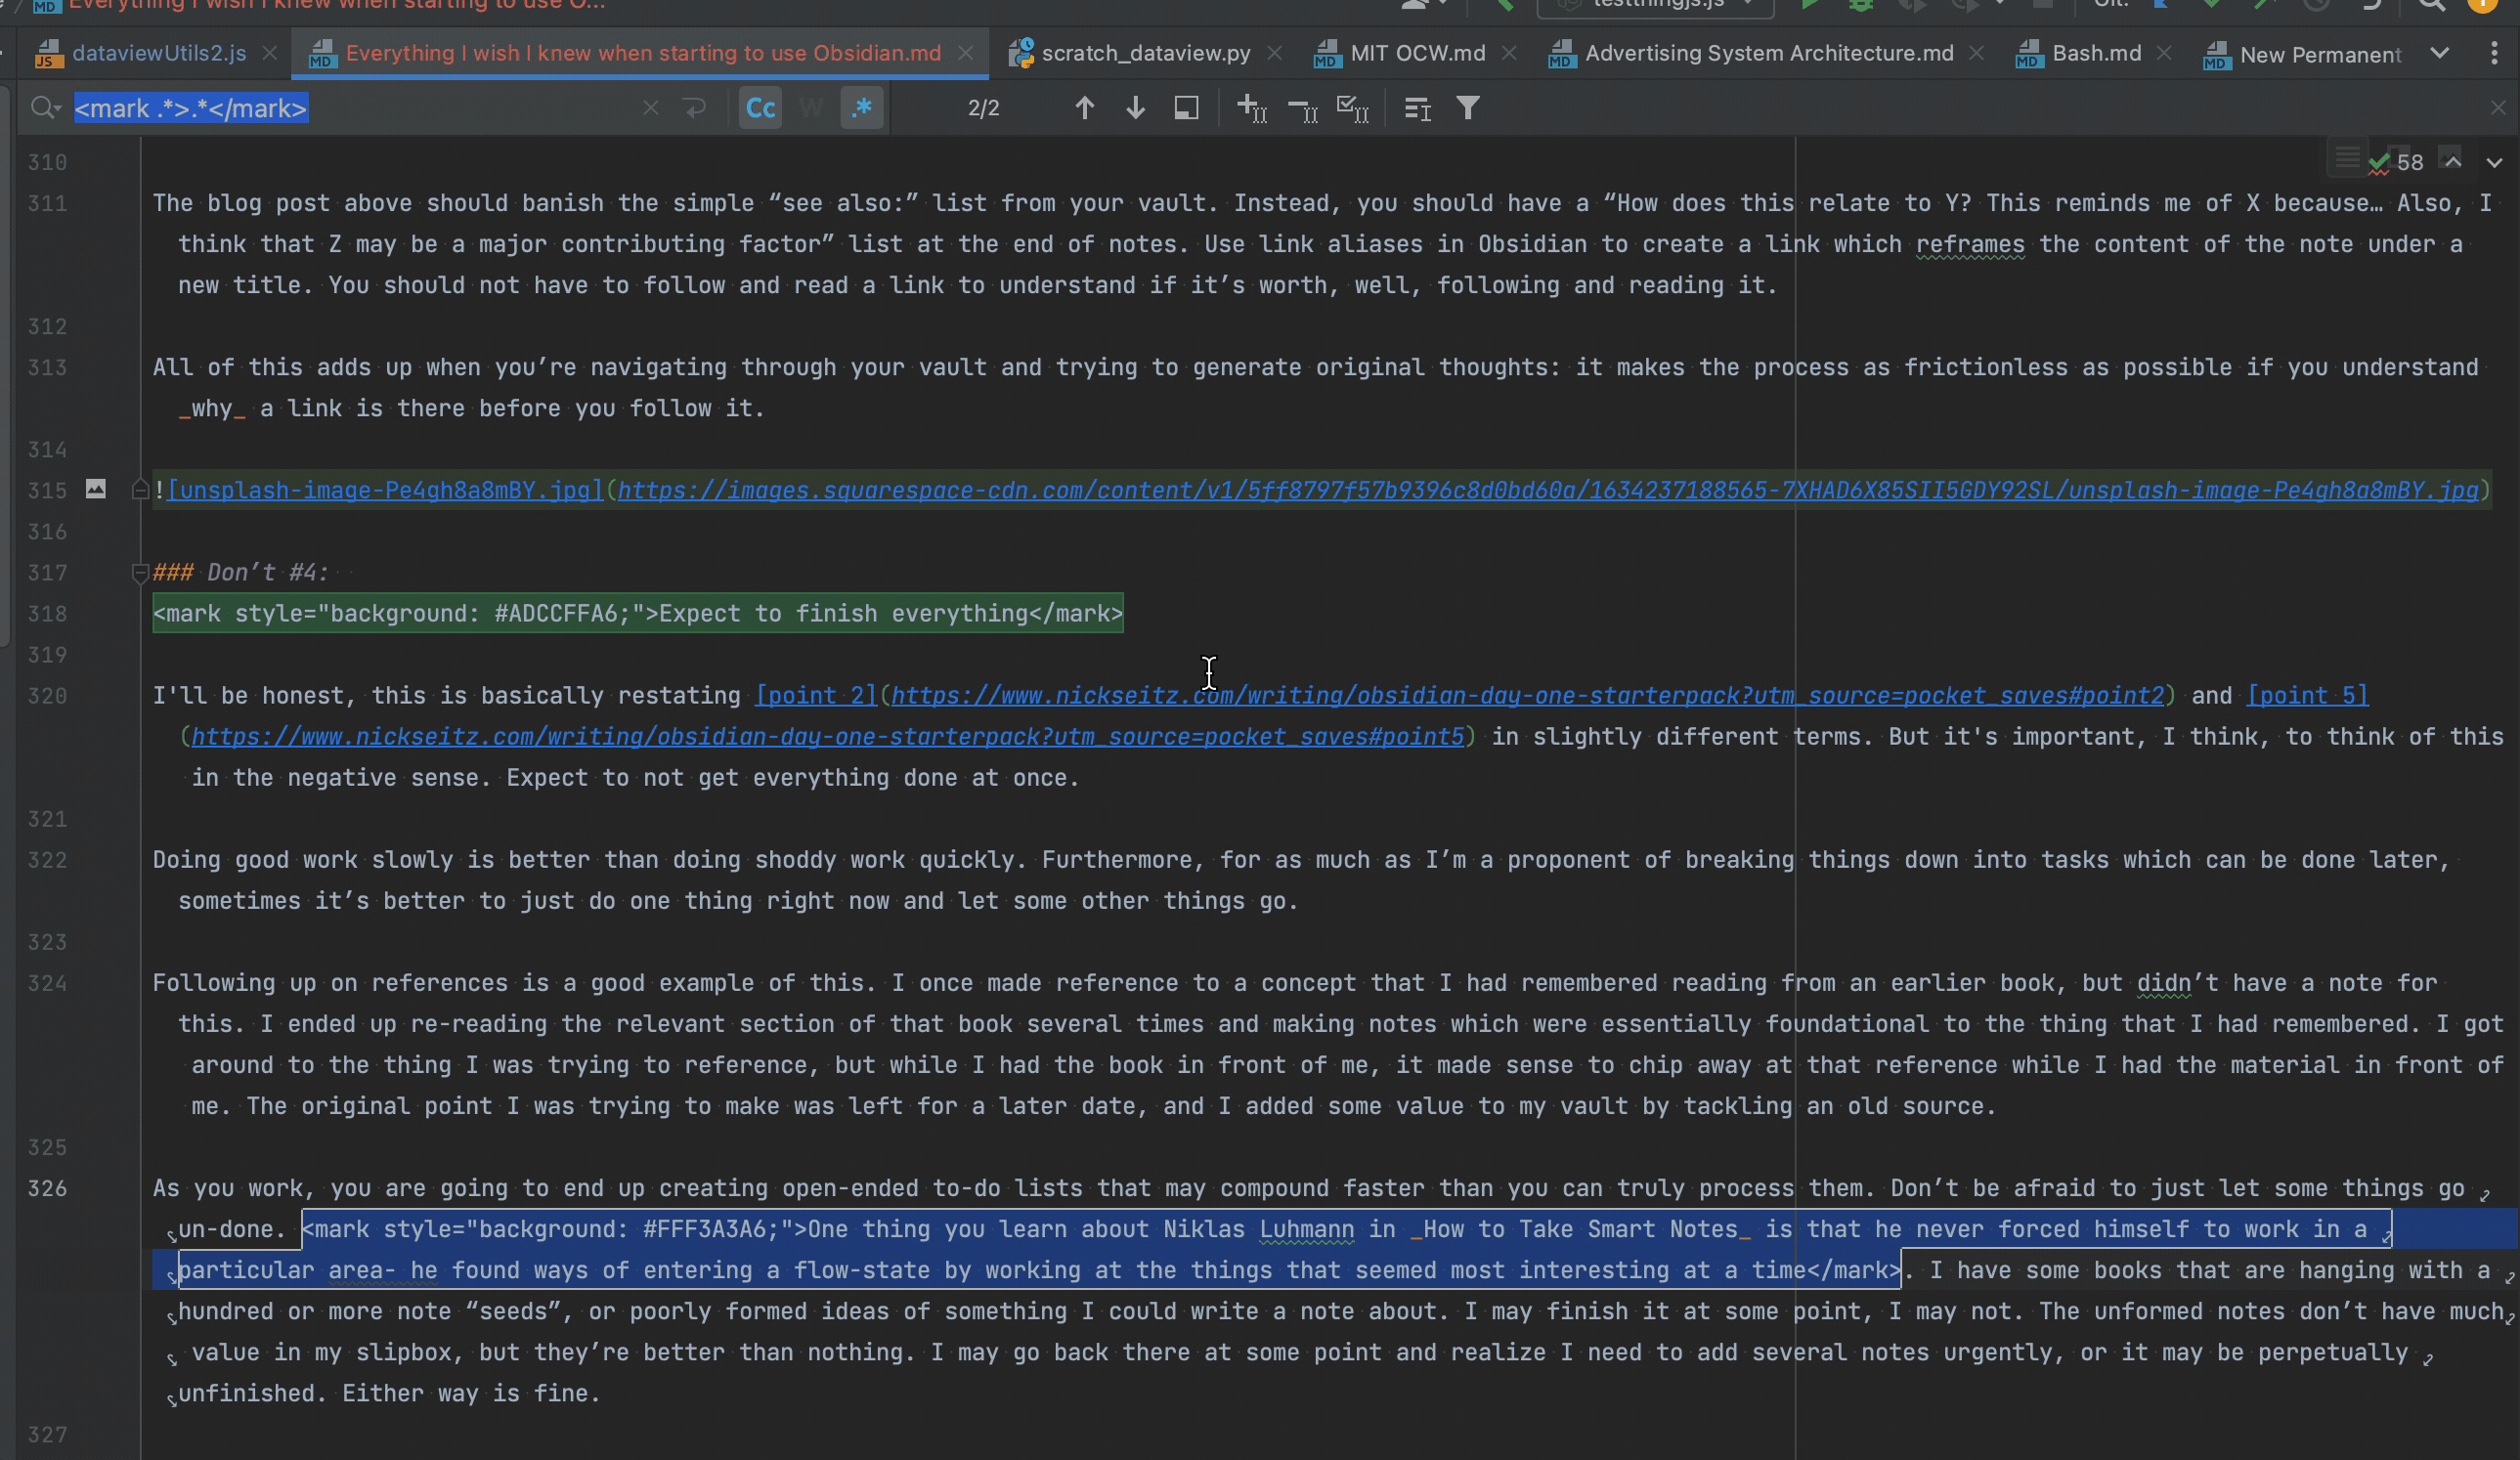The image size is (2520, 1460).
Task: Click line number 326 in gutter
Action: 47,1188
